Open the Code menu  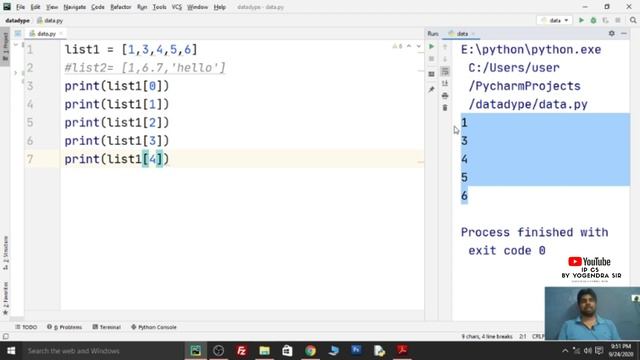(x=98, y=7)
